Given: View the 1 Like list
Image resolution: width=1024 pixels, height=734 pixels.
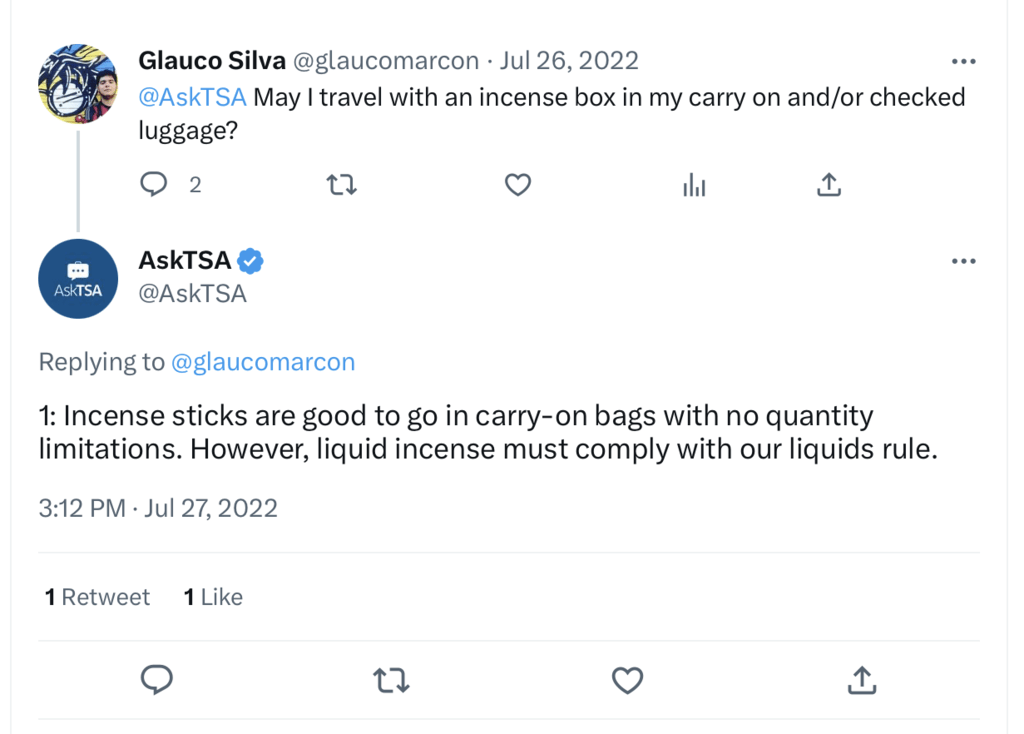Looking at the screenshot, I should point(212,596).
